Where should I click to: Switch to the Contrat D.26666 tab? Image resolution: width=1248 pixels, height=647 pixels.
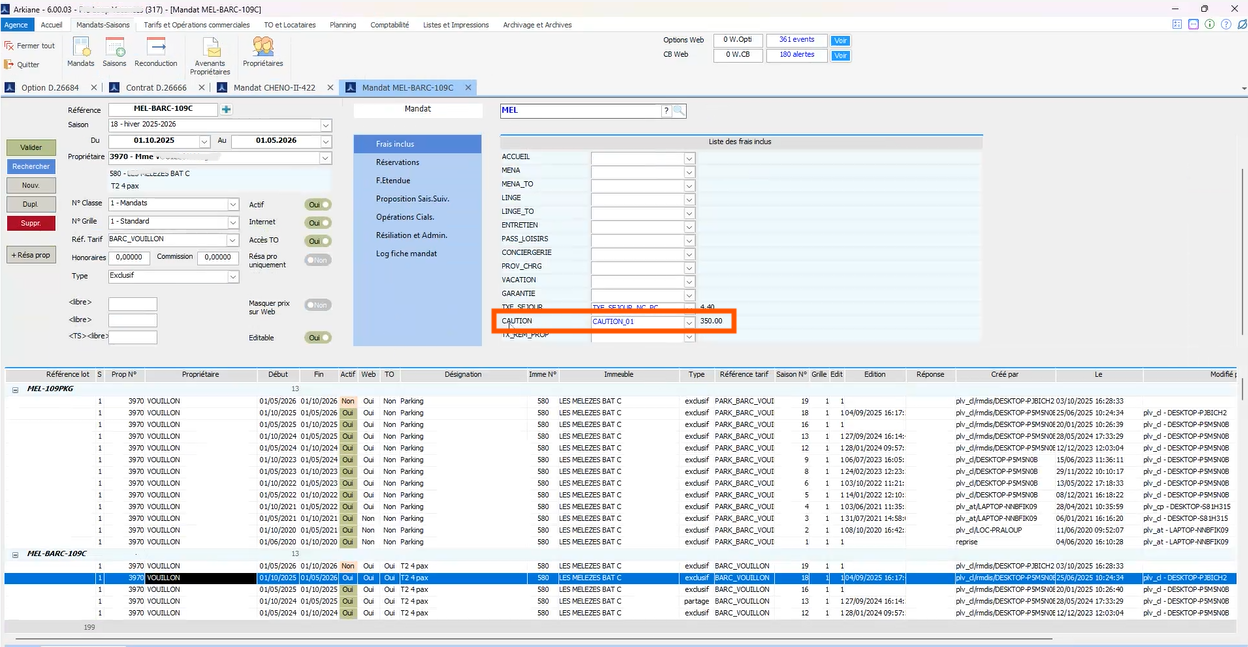(x=155, y=87)
